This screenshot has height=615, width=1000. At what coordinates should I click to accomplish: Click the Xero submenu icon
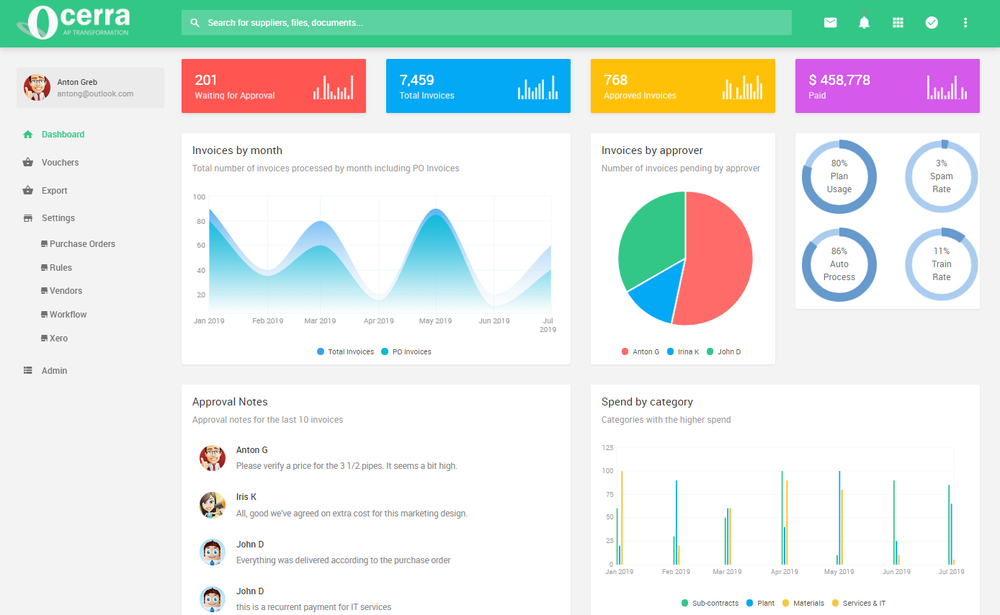44,338
